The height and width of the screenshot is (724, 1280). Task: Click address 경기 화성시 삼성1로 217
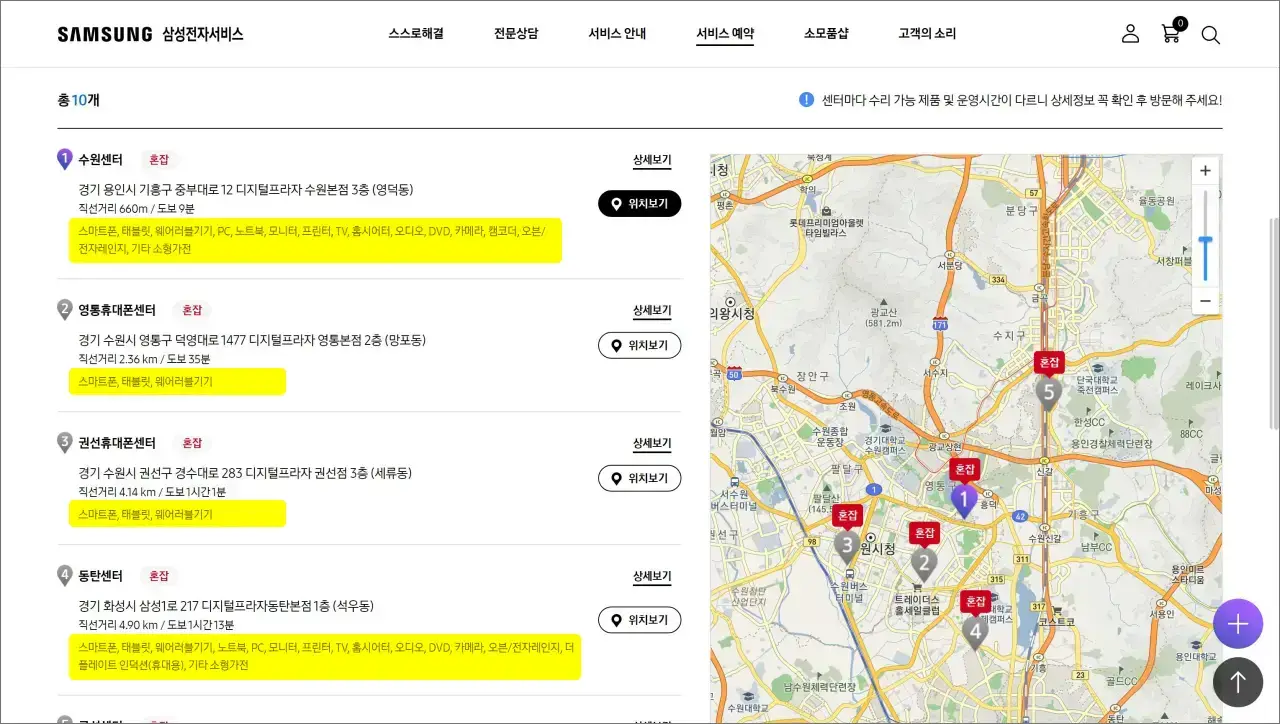point(226,606)
